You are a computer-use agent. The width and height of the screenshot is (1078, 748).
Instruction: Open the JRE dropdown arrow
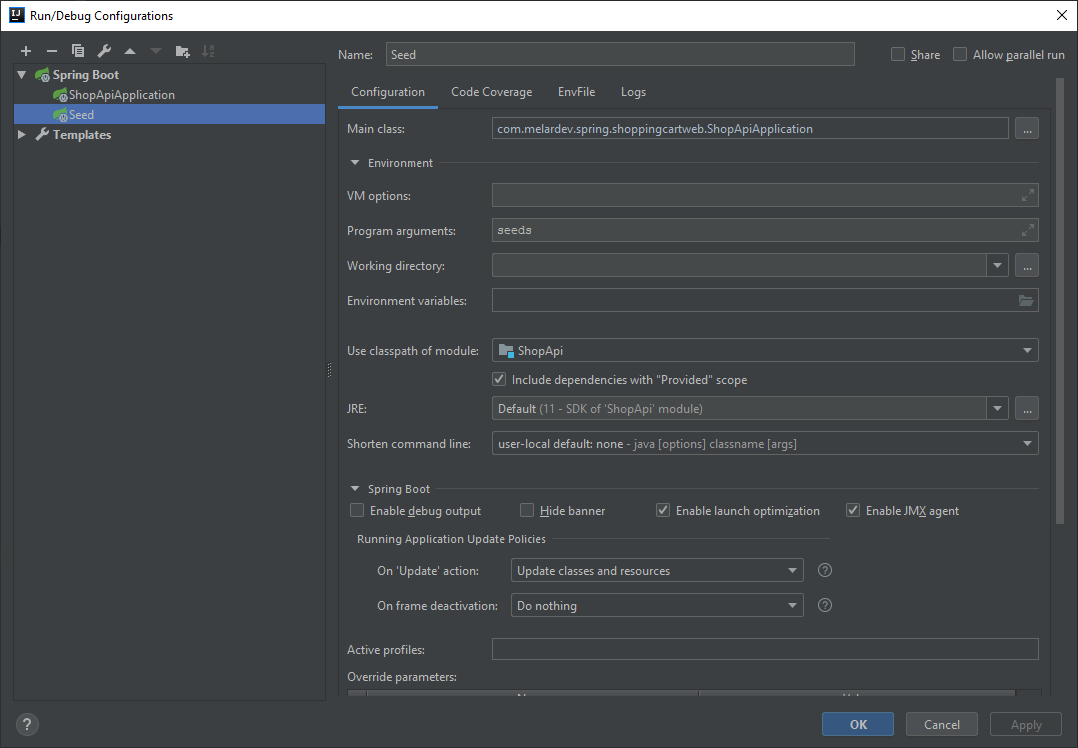coord(998,408)
